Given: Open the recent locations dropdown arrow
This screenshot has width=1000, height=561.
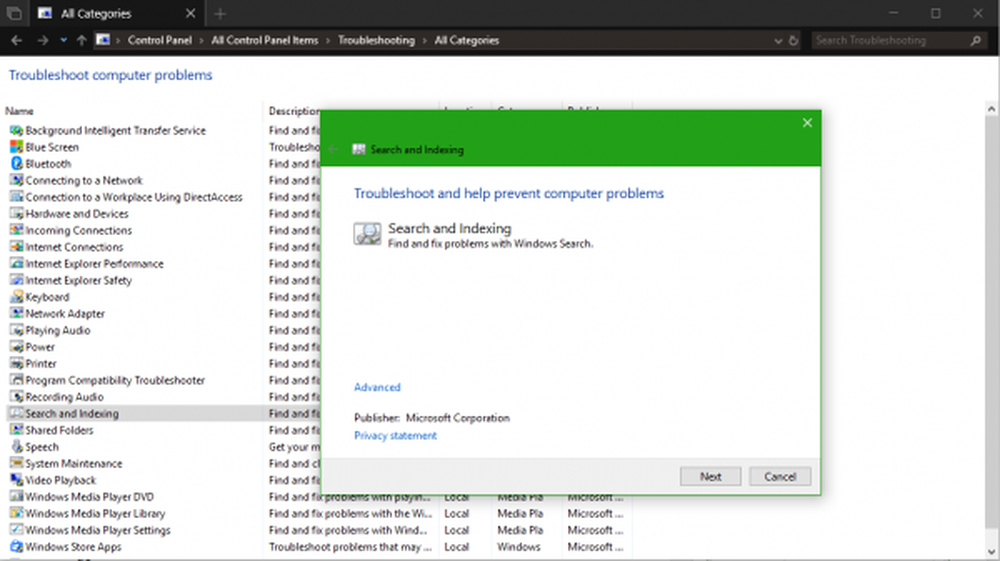Looking at the screenshot, I should pos(63,41).
